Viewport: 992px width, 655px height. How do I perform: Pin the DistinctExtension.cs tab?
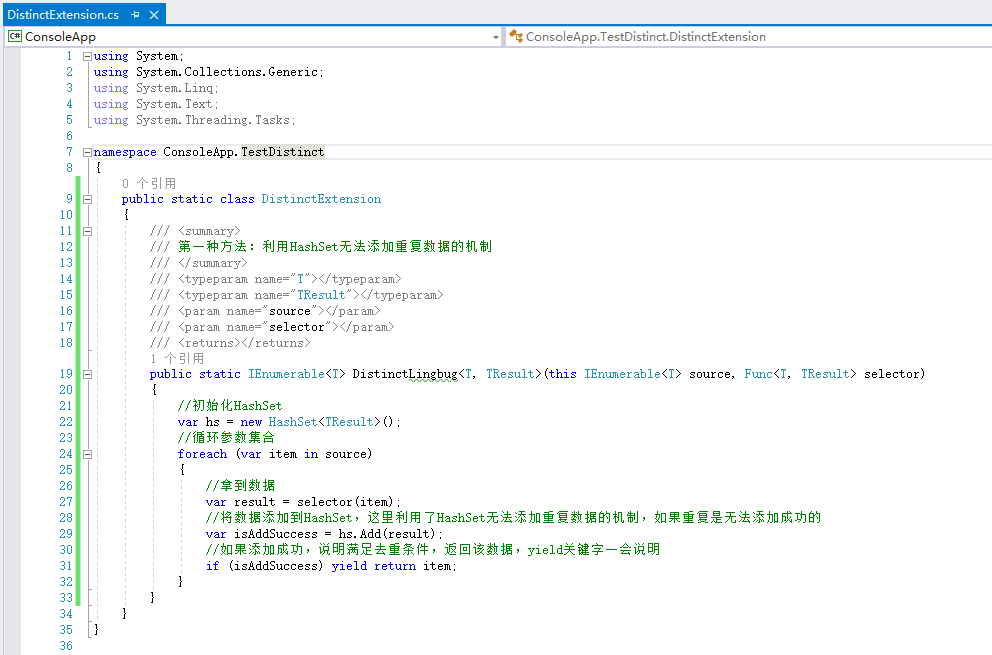pyautogui.click(x=135, y=15)
